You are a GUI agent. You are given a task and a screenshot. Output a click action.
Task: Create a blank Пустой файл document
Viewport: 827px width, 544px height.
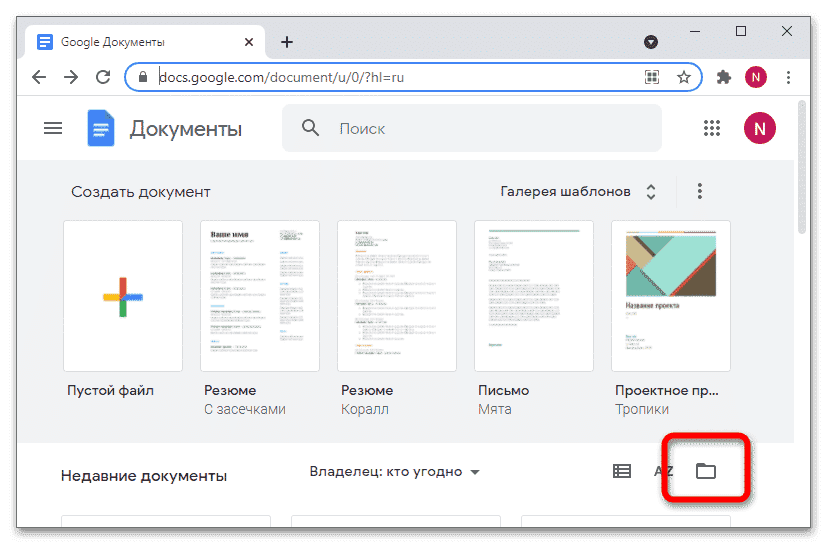tap(122, 296)
